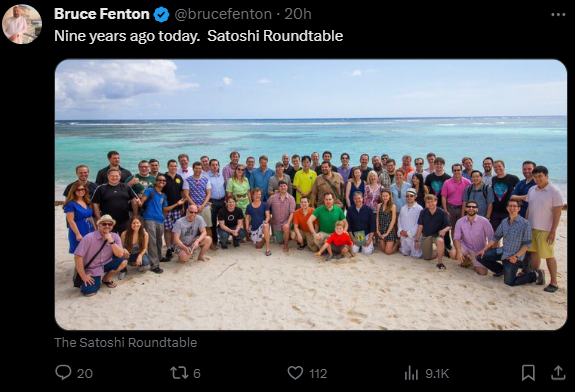Open the three-dot more options menu
This screenshot has width=575, height=392.
click(x=558, y=15)
